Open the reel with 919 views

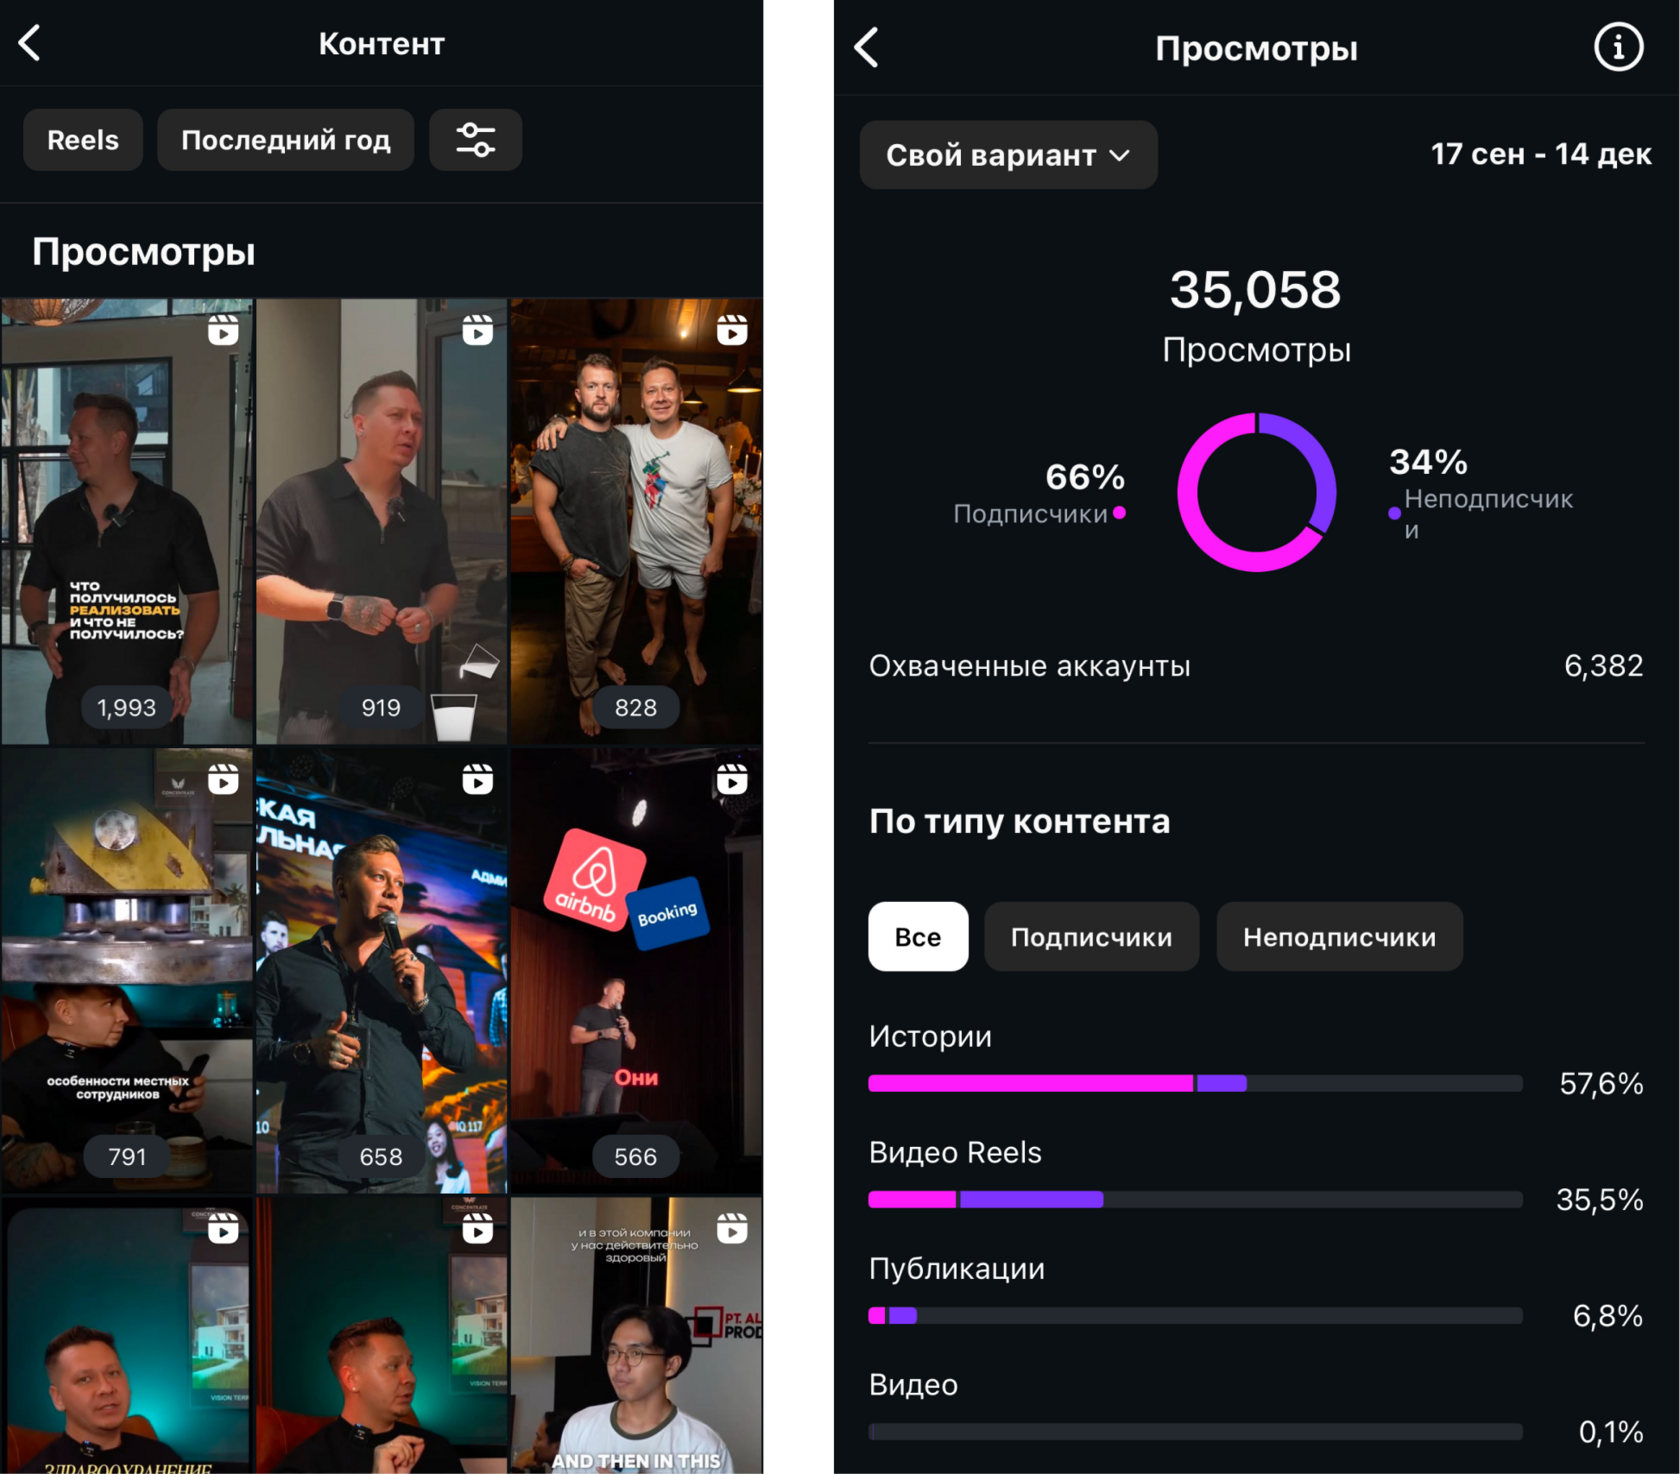tap(381, 521)
